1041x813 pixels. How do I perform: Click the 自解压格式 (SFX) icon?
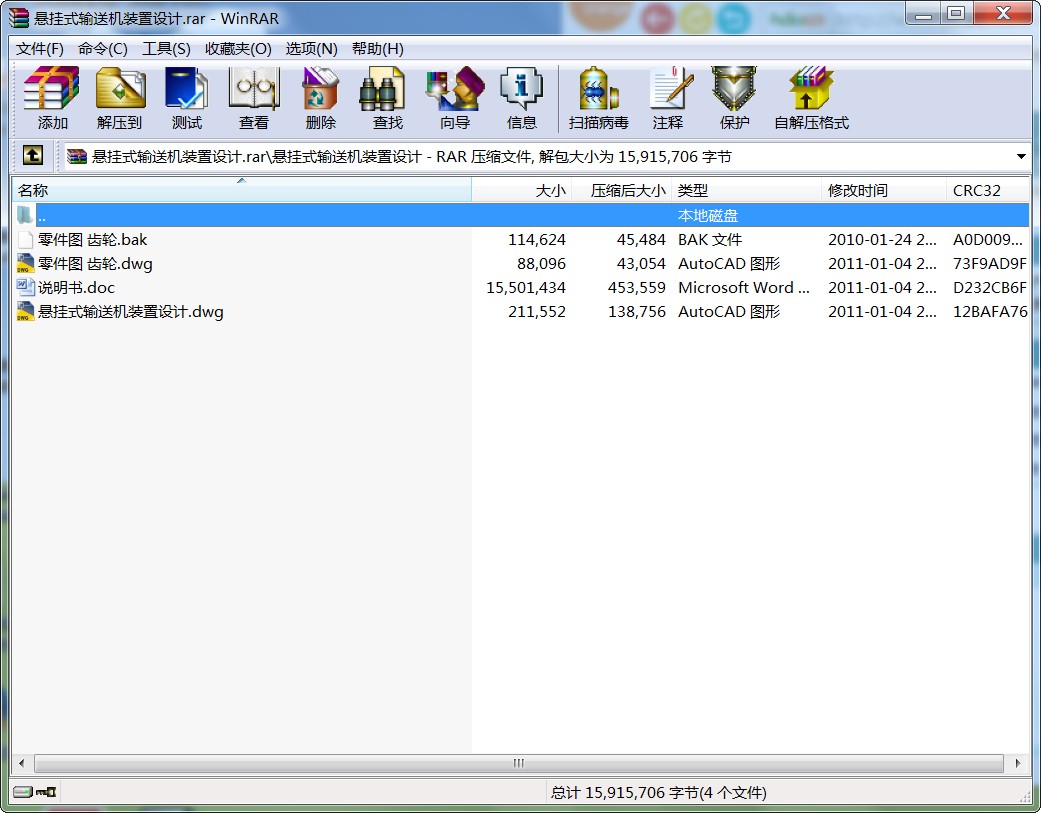point(811,88)
